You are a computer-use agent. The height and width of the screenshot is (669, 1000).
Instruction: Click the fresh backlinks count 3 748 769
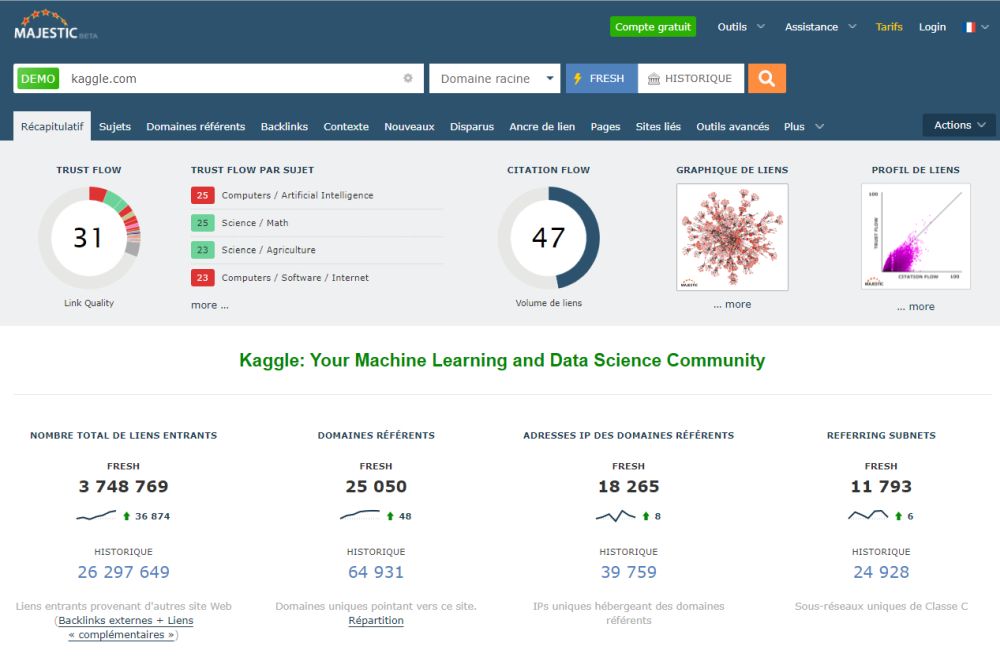(x=124, y=487)
